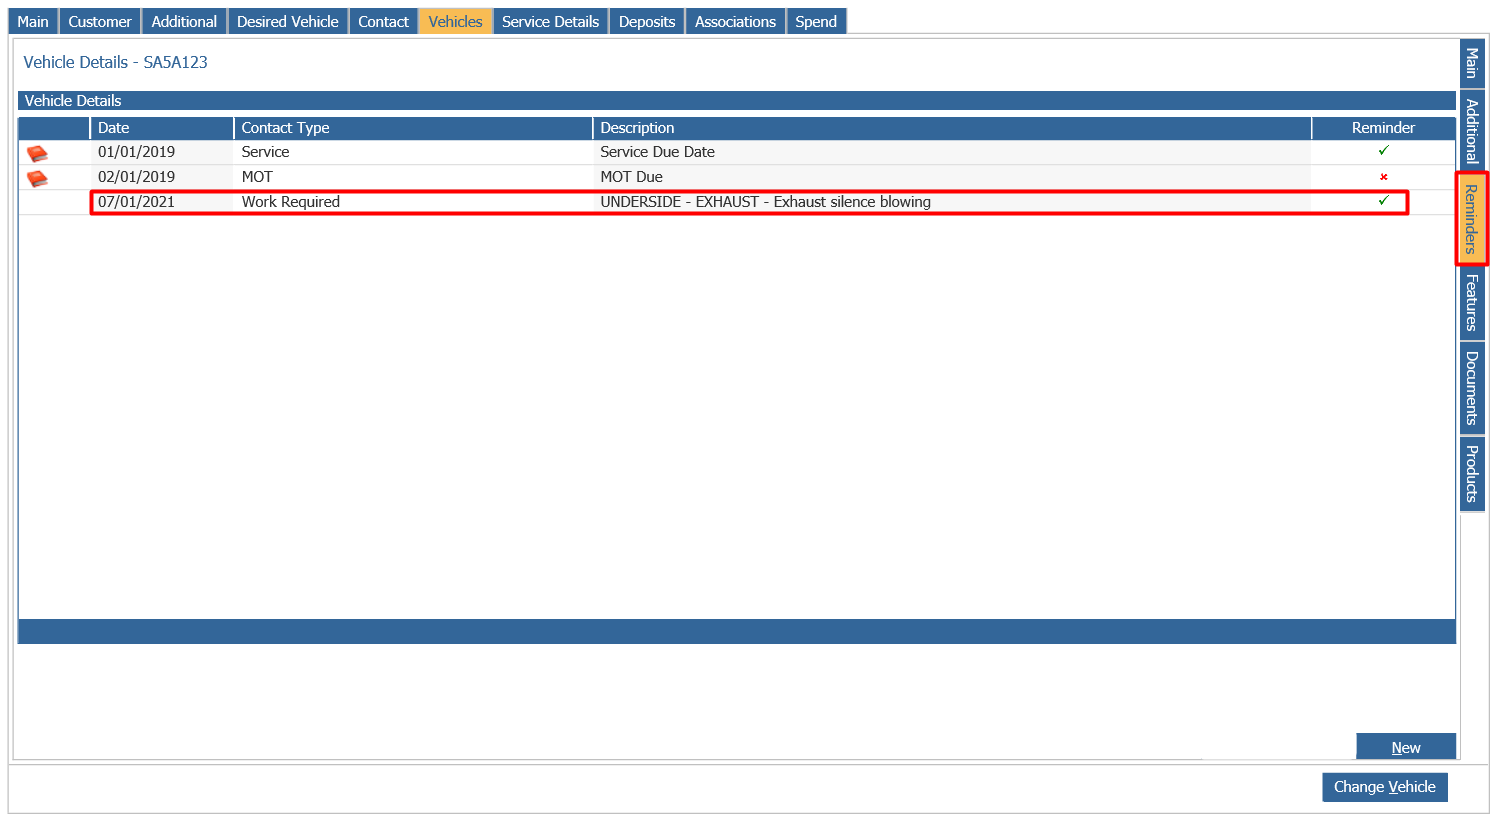Toggle reminder tick for Work Required row

pyautogui.click(x=1383, y=201)
